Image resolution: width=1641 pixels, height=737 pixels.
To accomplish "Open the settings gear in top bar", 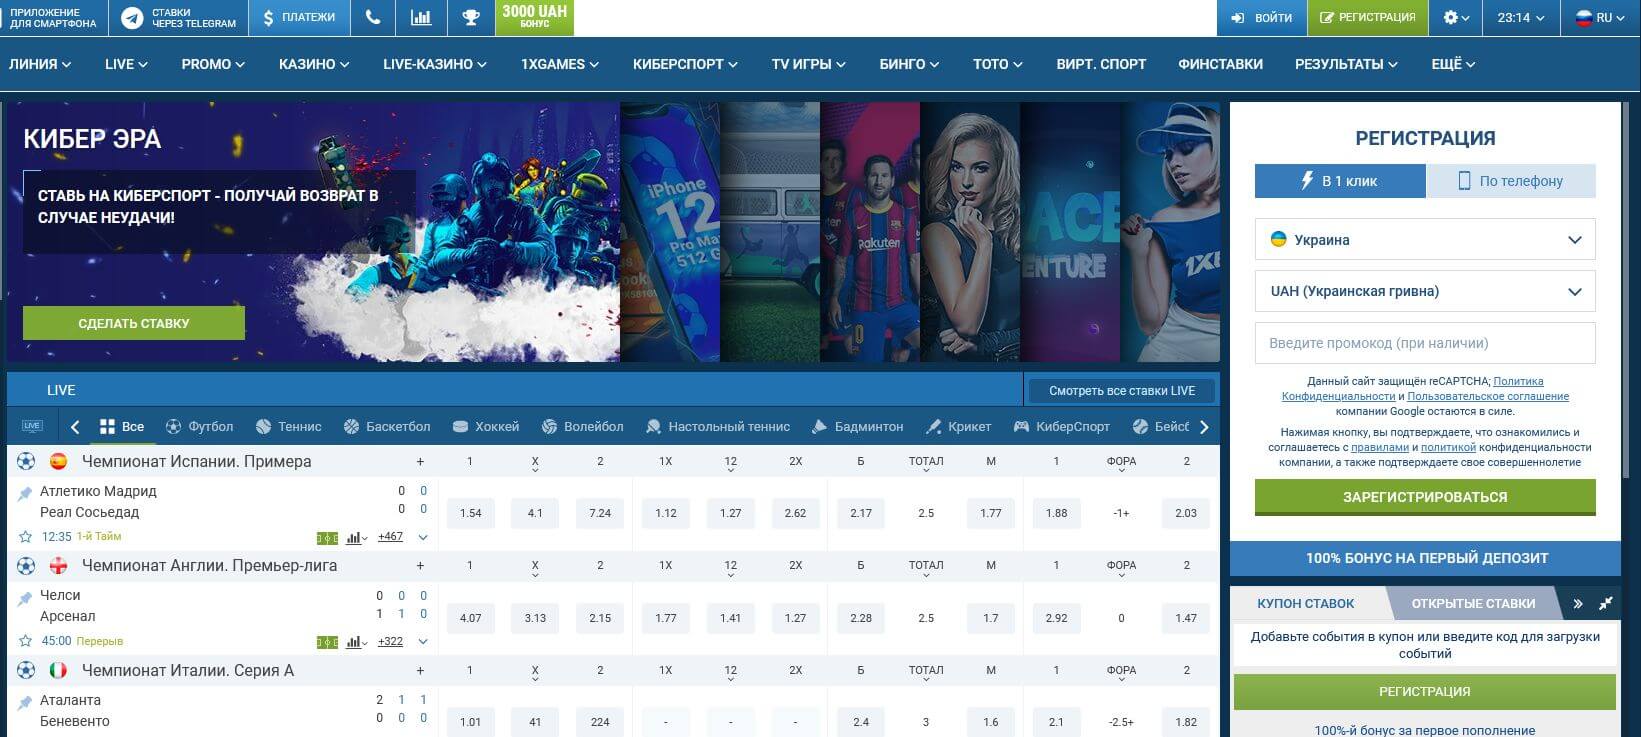I will 1456,18.
